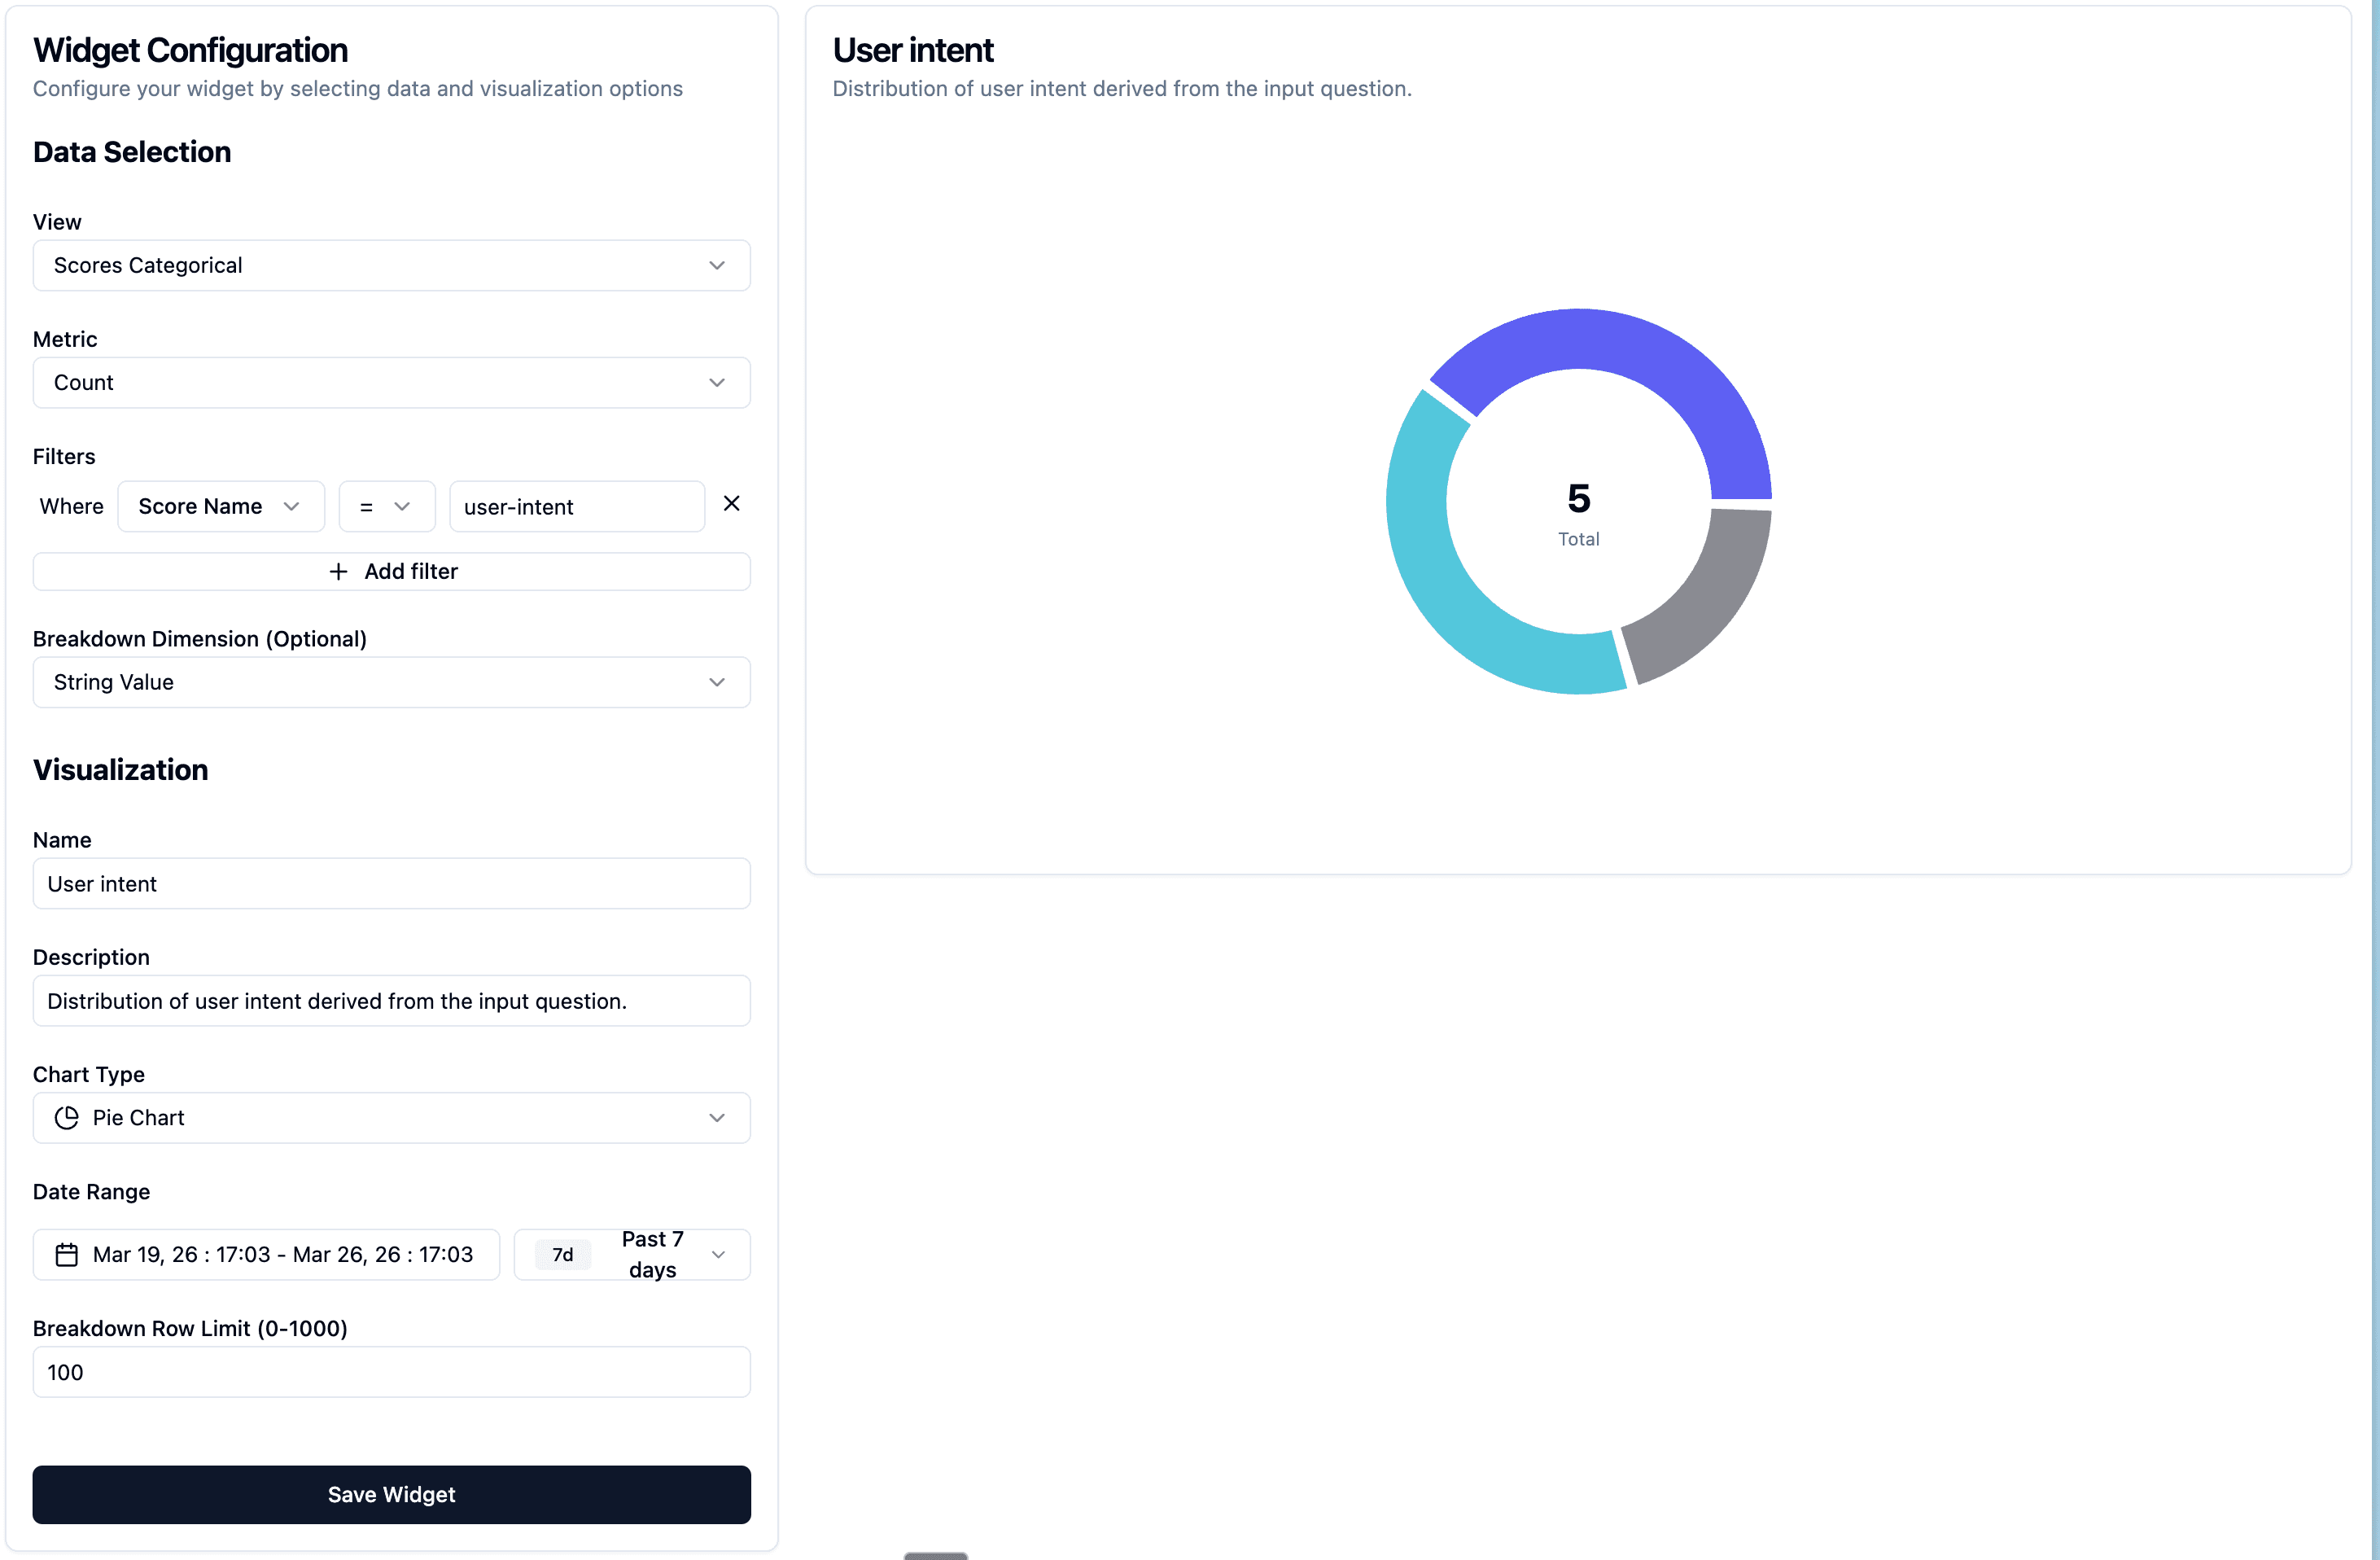Select the user-intent filter value field

click(x=576, y=506)
